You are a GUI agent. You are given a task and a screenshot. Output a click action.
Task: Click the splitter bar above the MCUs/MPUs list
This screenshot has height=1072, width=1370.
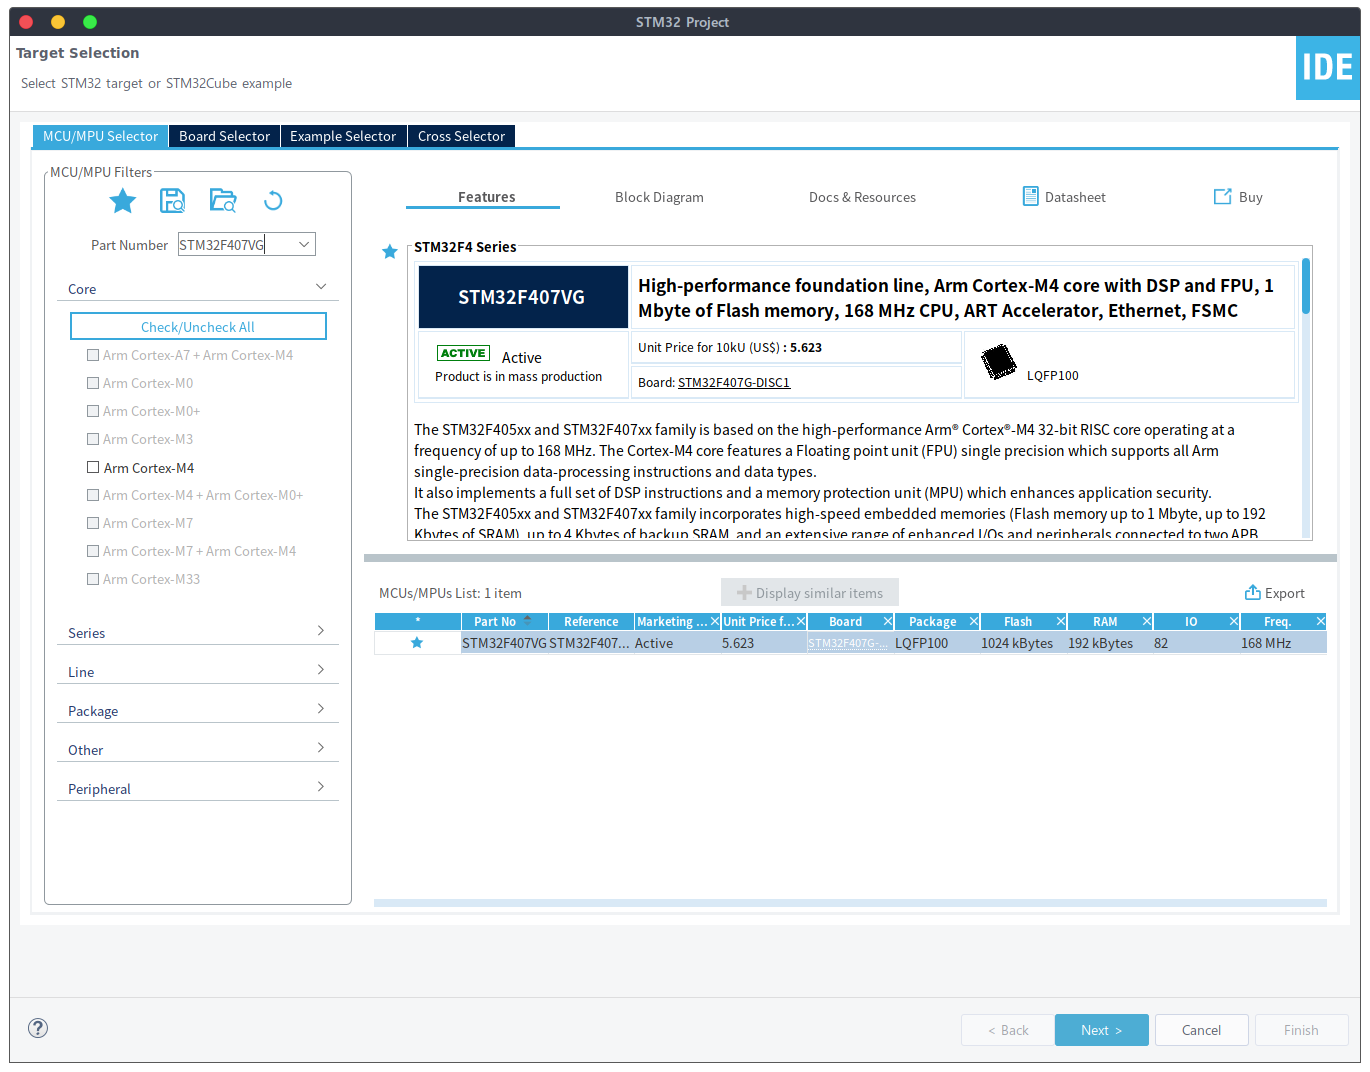850,558
